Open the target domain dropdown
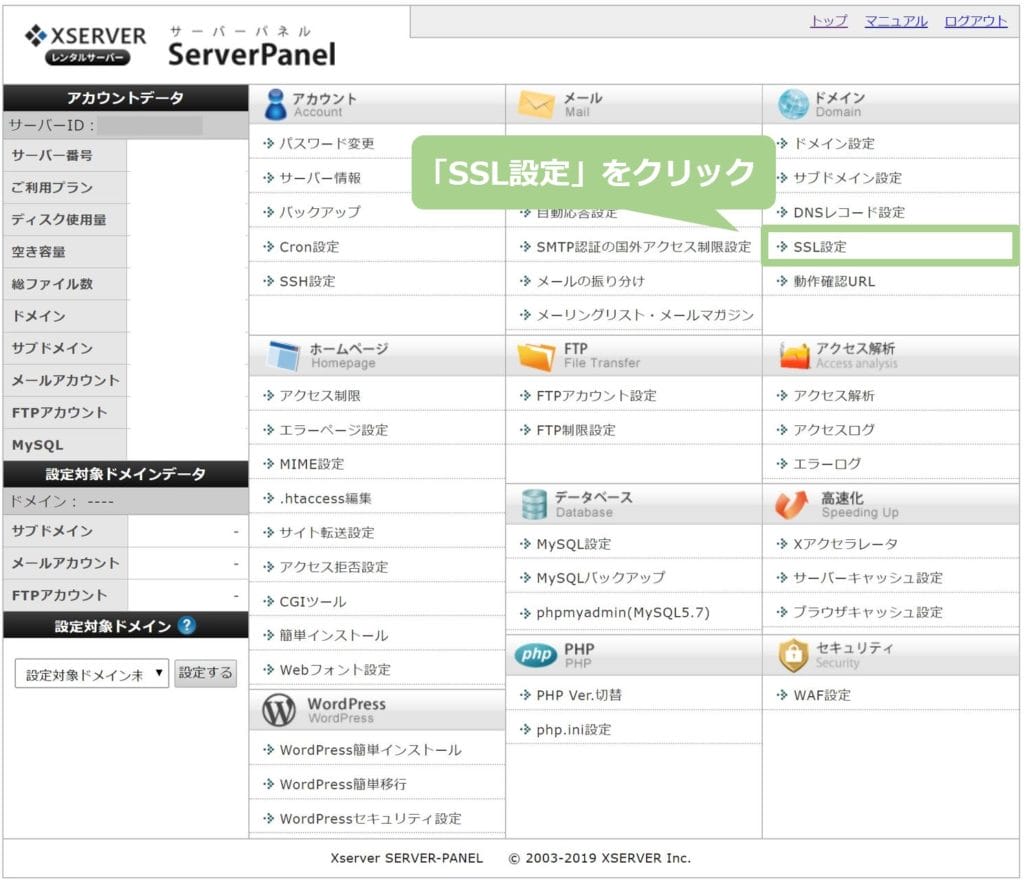This screenshot has width=1024, height=882. 92,674
